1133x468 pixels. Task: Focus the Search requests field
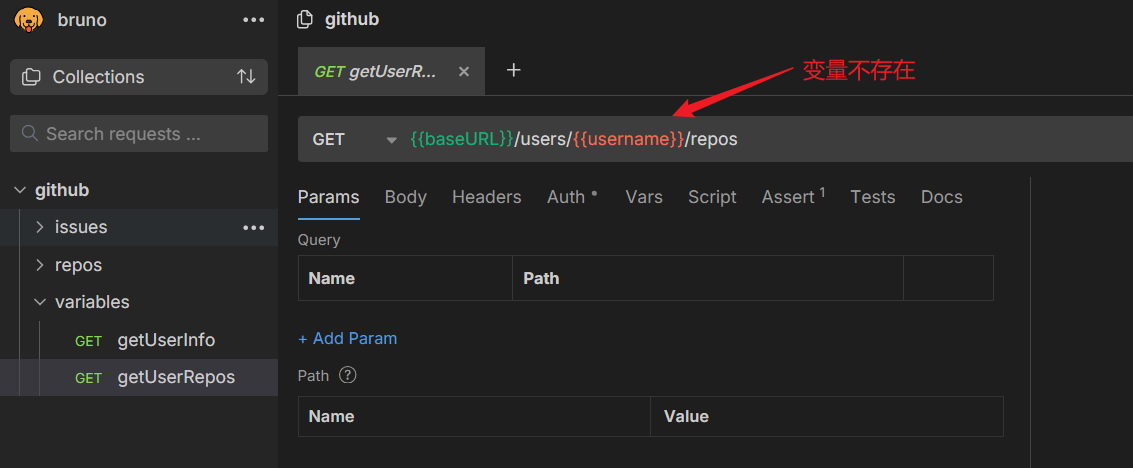[x=139, y=134]
